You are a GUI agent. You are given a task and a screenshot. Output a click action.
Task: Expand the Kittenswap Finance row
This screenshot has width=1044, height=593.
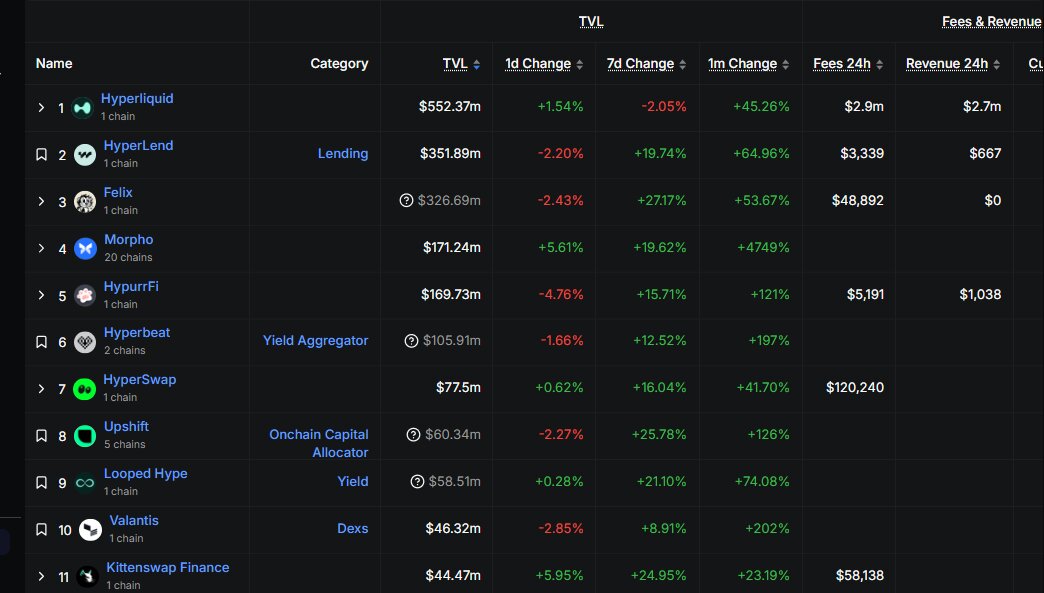[x=41, y=576]
